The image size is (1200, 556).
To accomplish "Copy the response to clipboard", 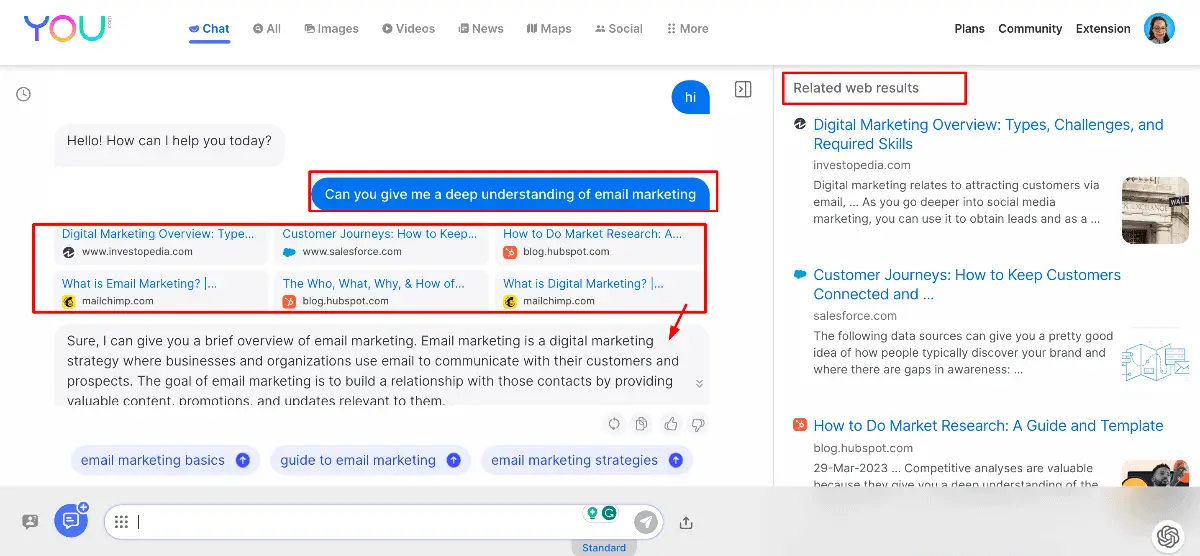I will point(642,424).
